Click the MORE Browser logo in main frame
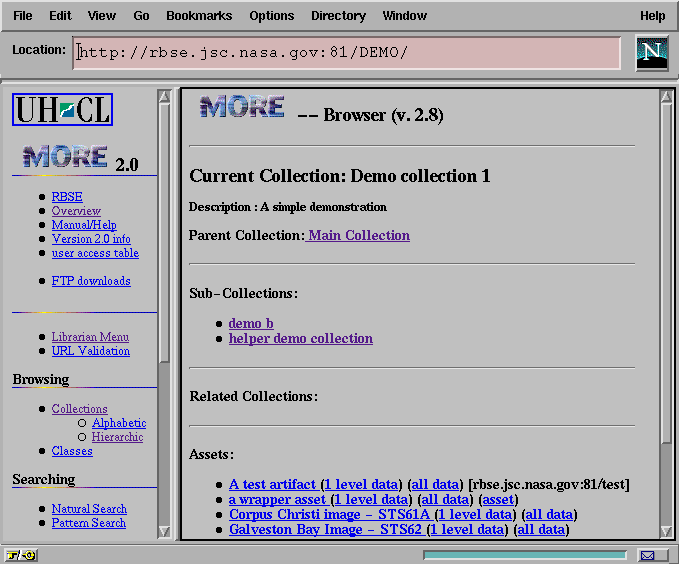 (x=242, y=108)
